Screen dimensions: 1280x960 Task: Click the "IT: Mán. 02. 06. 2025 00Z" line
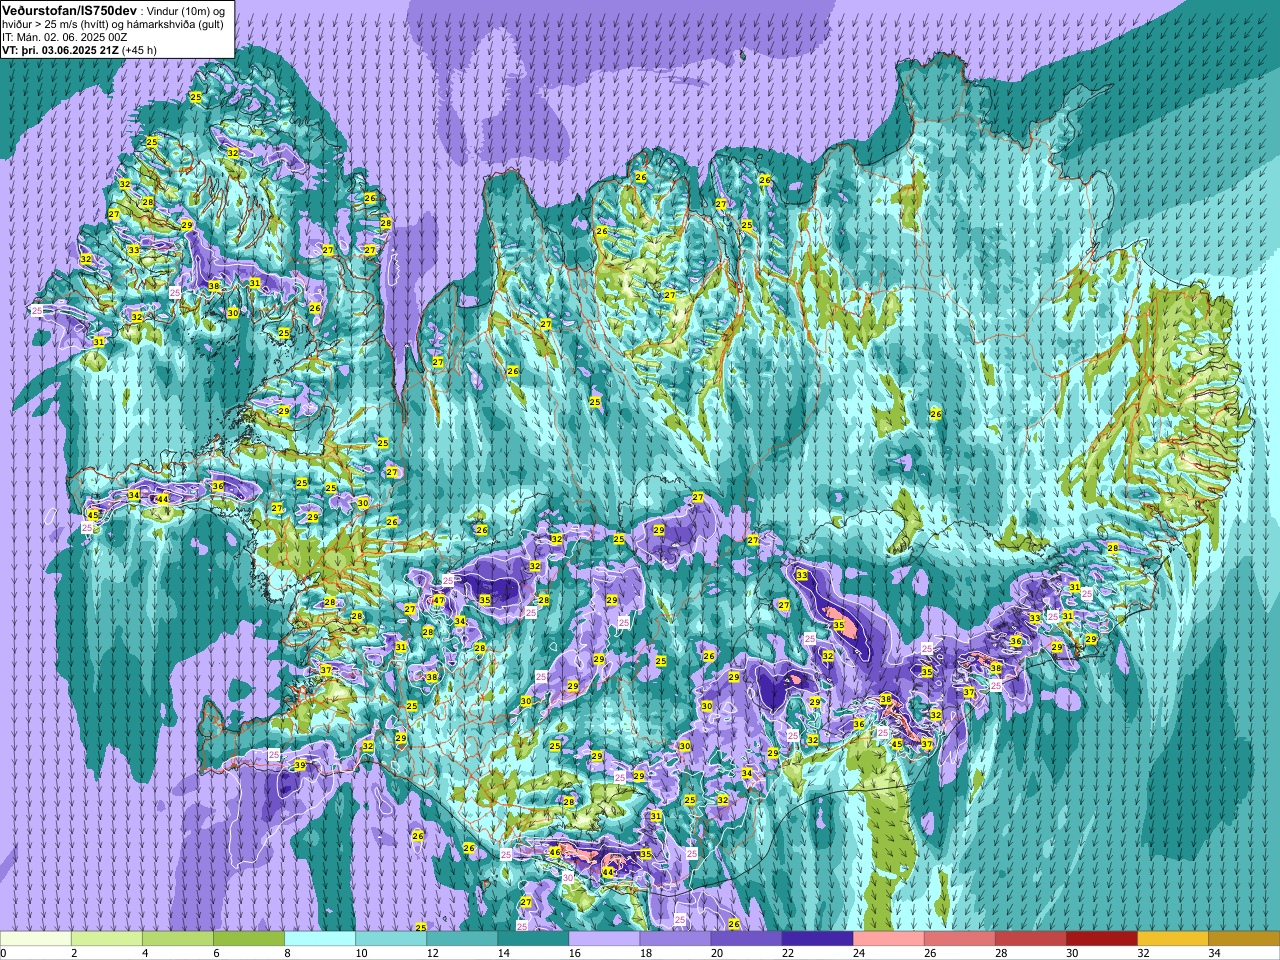click(64, 36)
